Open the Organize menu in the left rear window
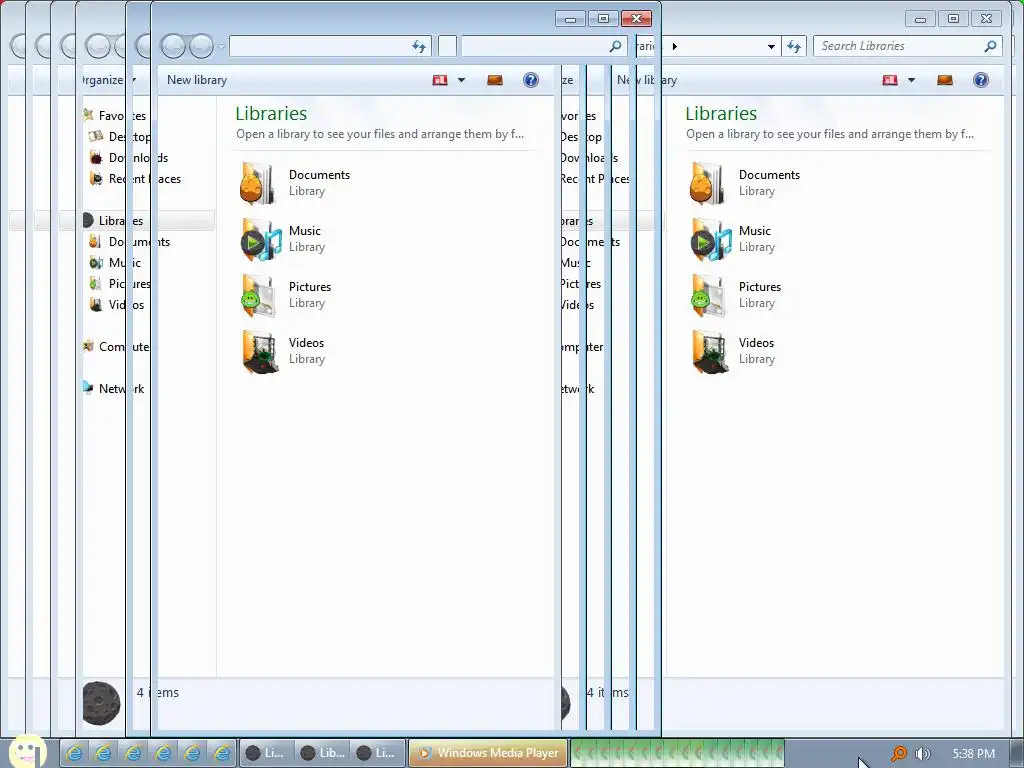 (108, 80)
